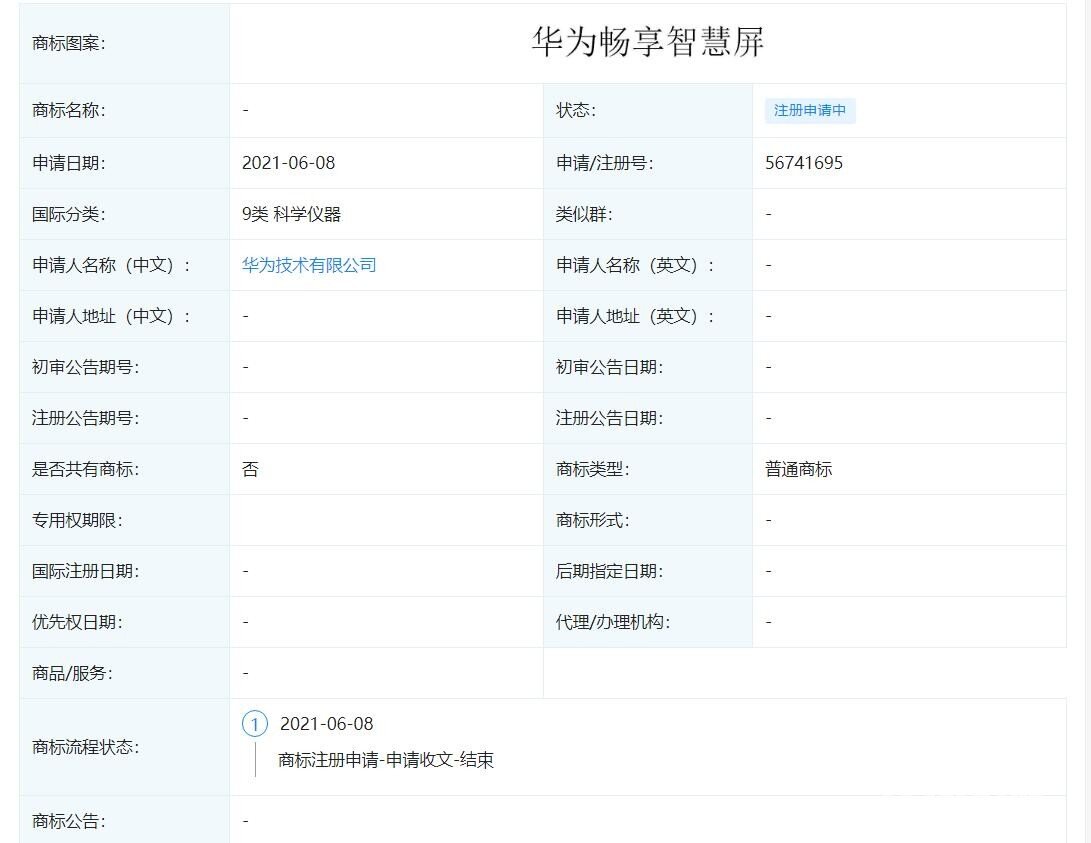The width and height of the screenshot is (1091, 843).
Task: Click the 国际注册日期 label
Action: click(x=86, y=572)
